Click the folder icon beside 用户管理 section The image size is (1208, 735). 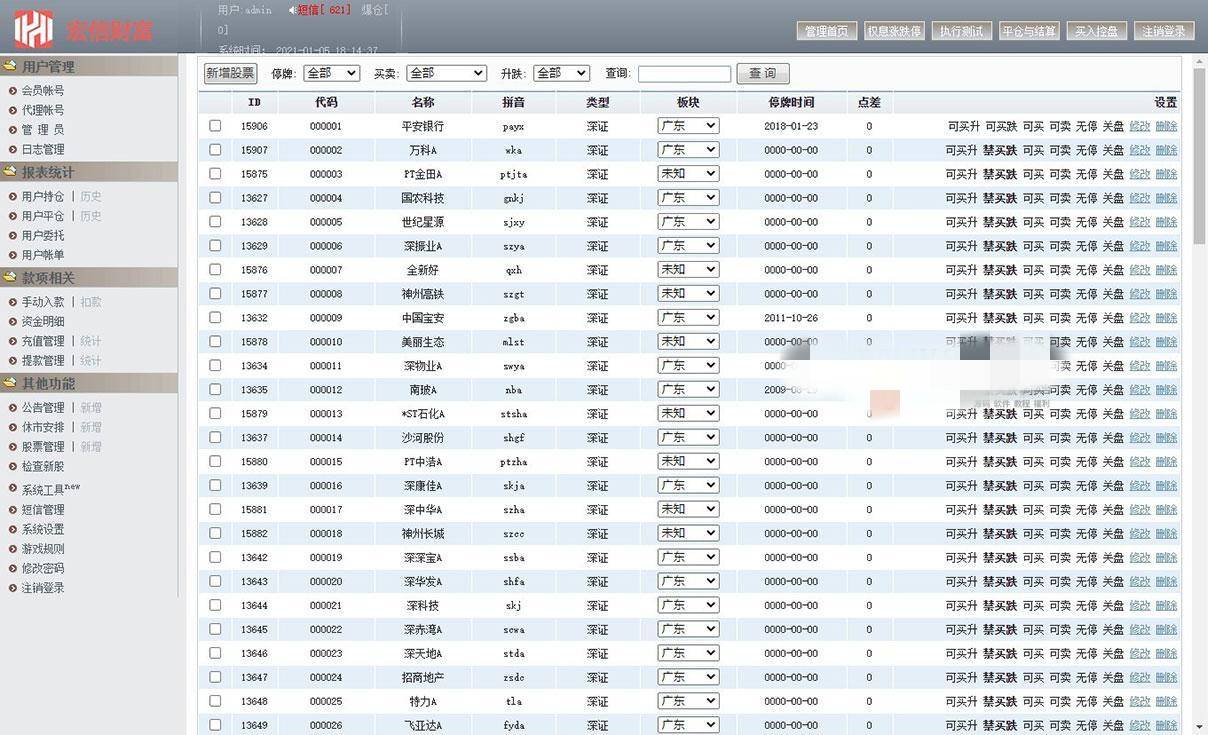[9, 67]
